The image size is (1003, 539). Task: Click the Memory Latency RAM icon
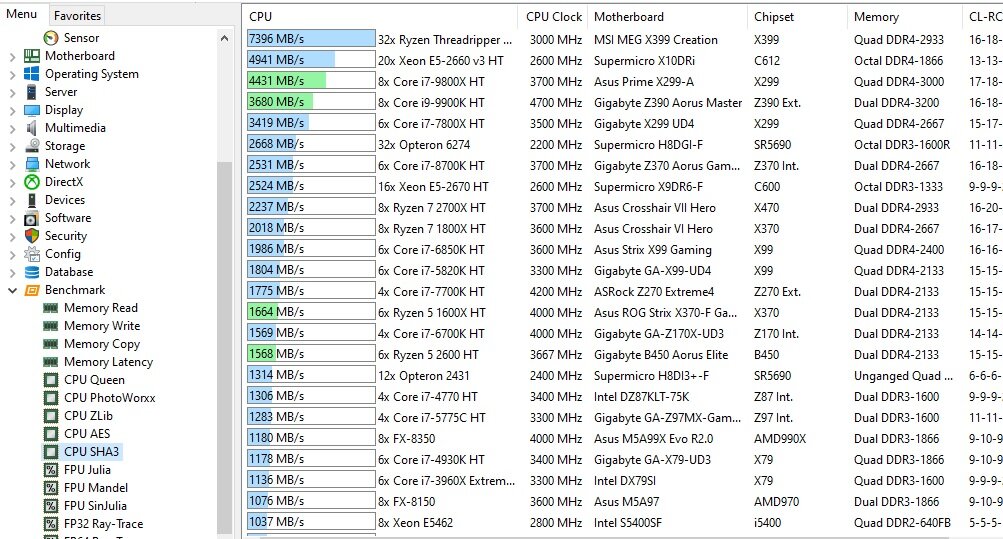[x=51, y=362]
